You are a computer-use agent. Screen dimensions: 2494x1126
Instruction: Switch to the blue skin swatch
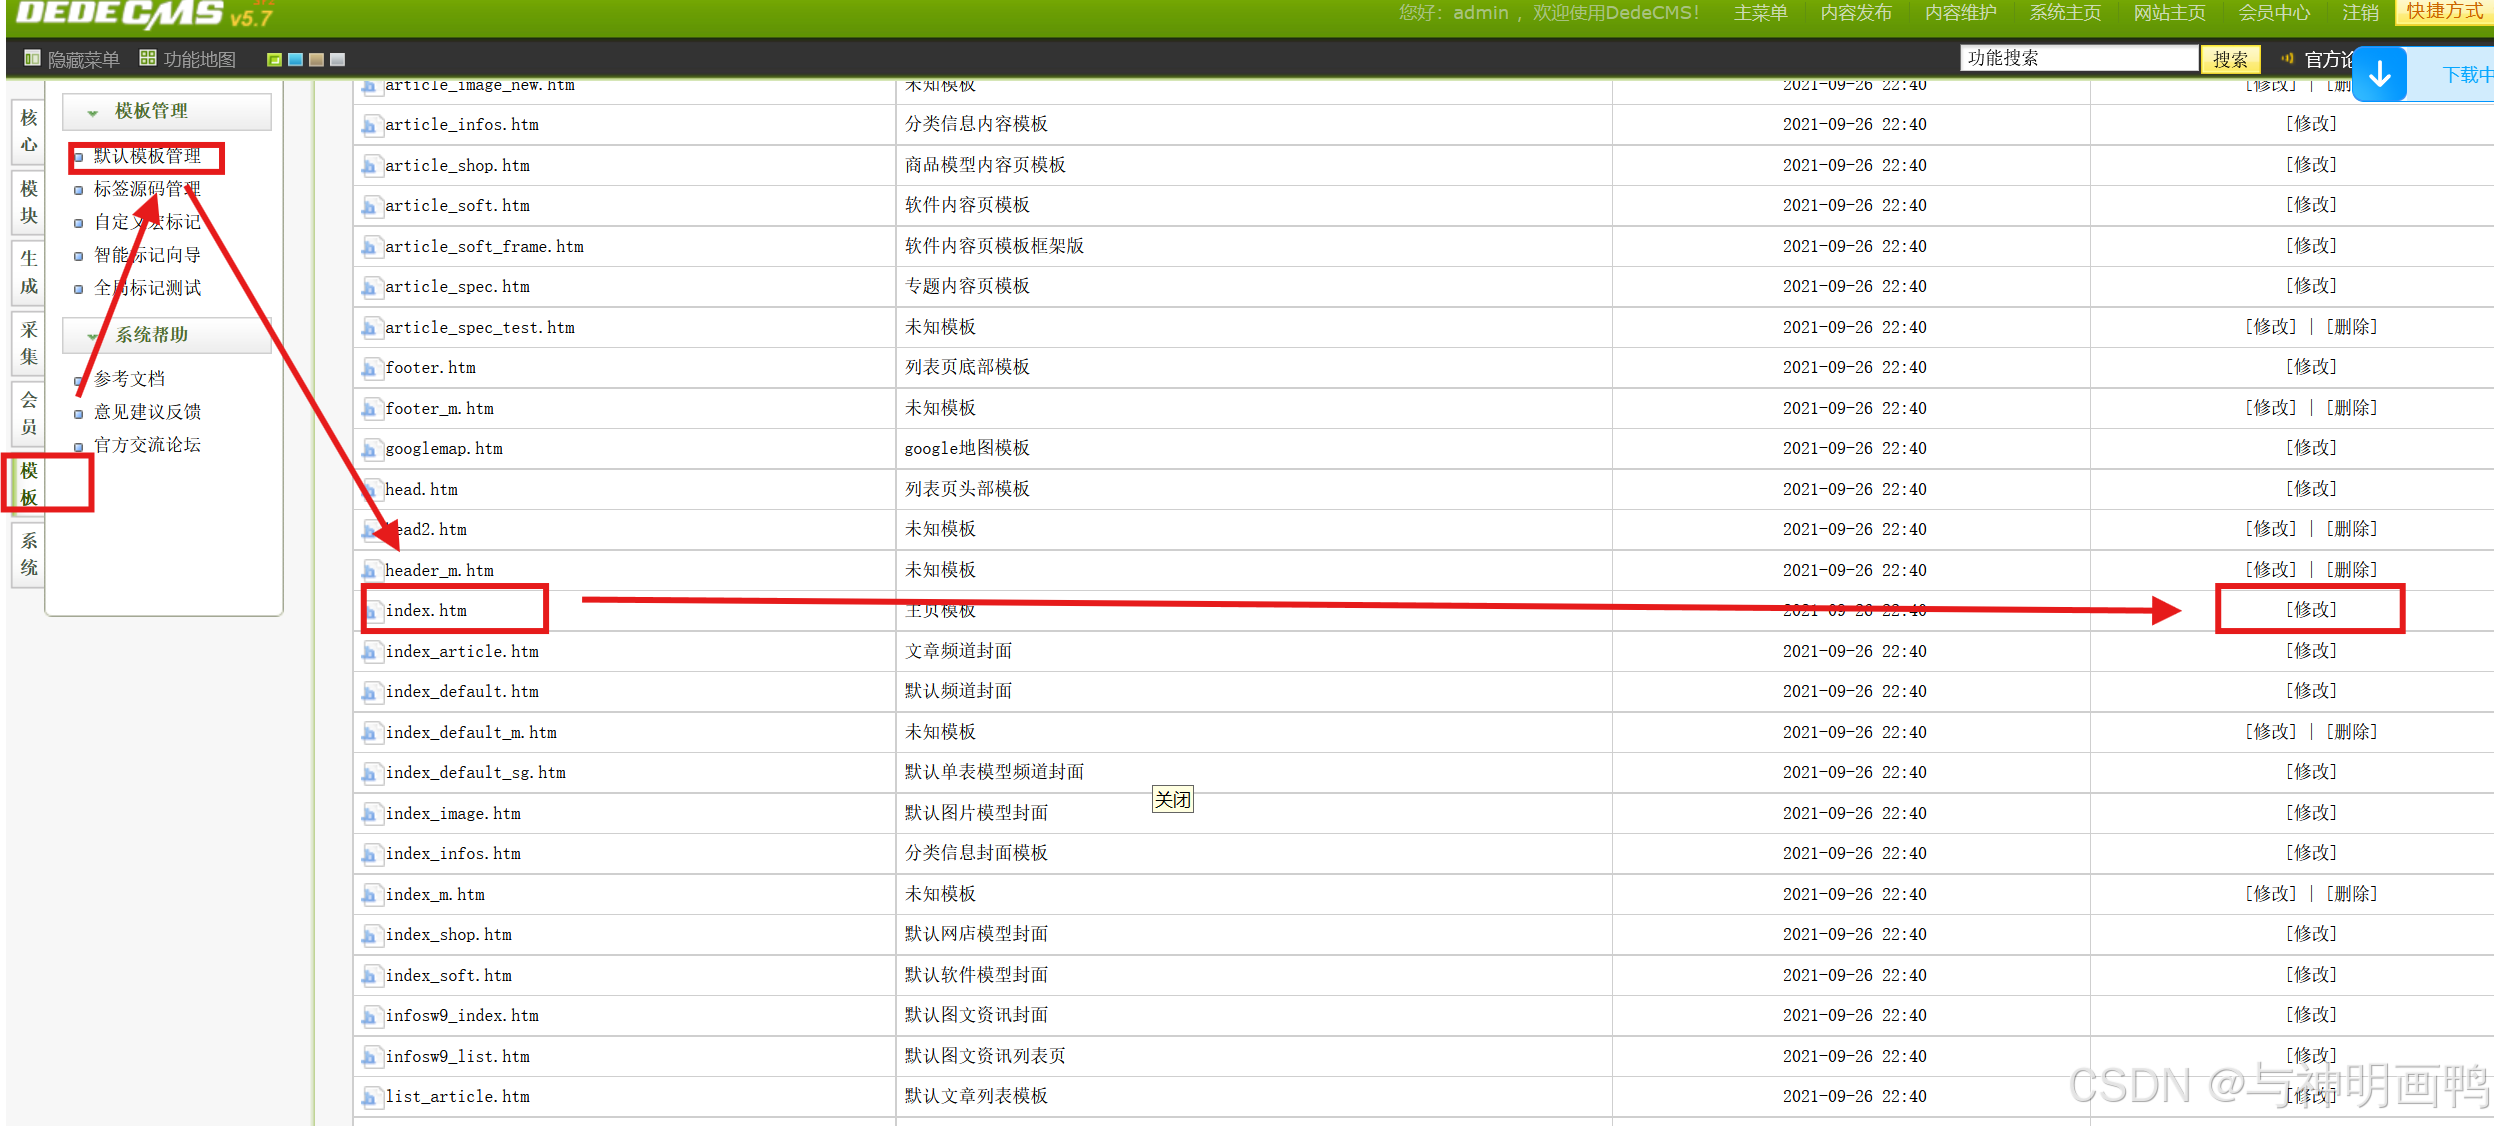click(x=295, y=60)
